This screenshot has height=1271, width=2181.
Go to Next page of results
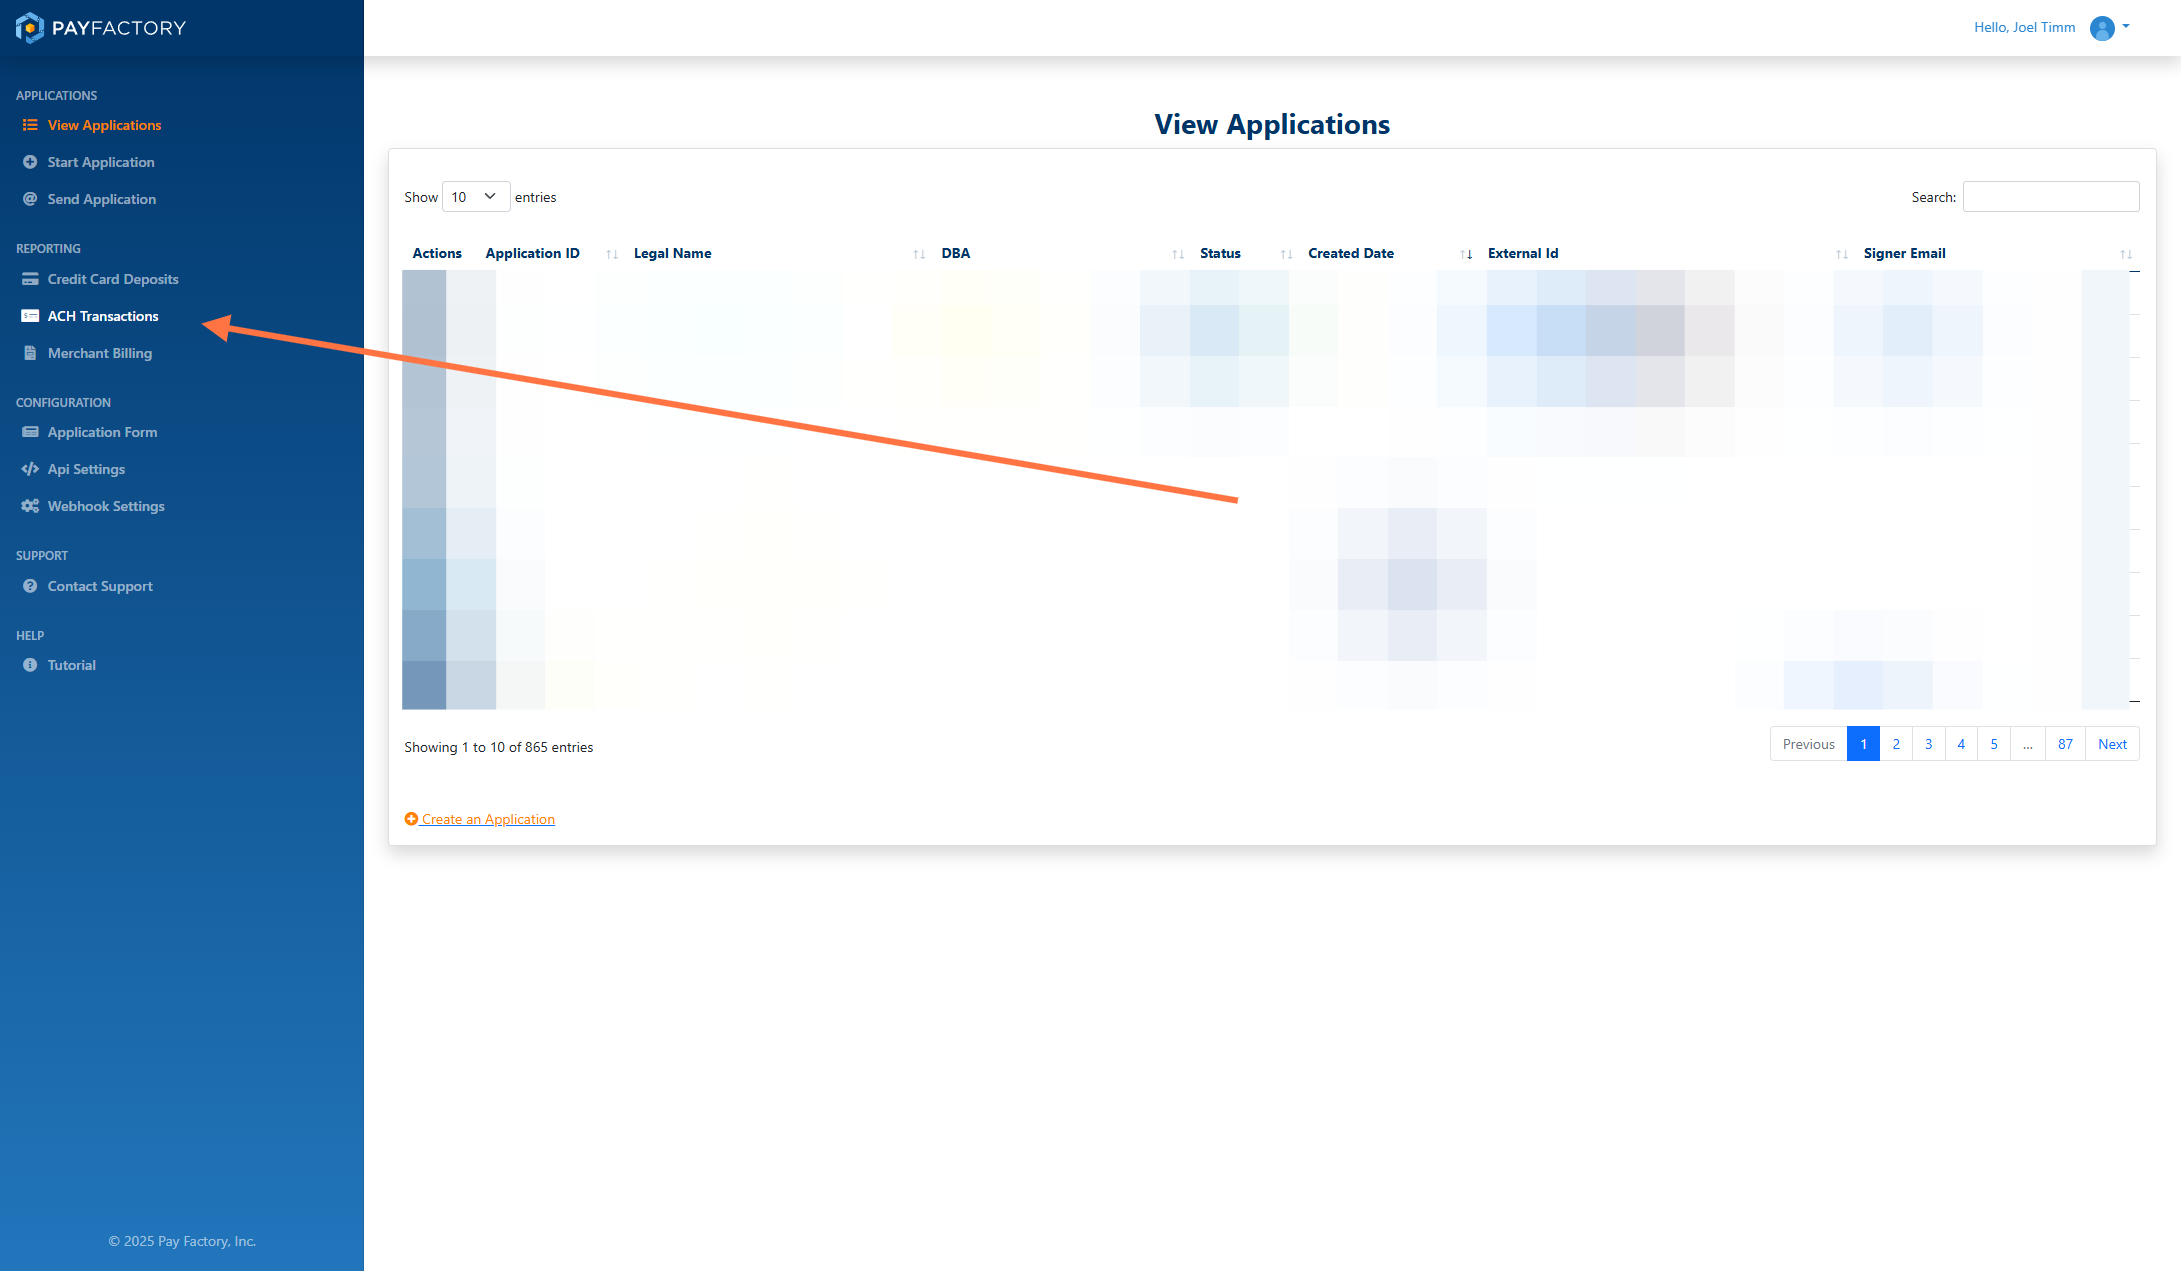[x=2112, y=744]
